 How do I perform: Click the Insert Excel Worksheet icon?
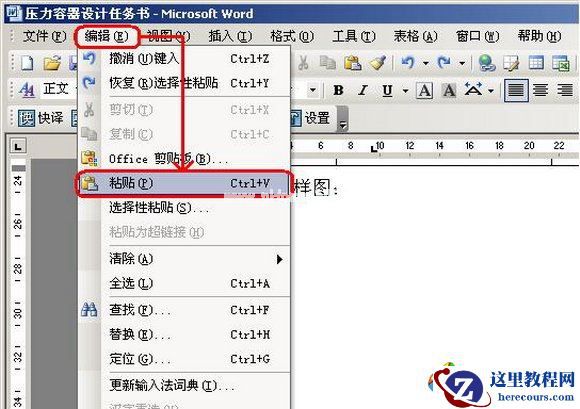[560, 62]
